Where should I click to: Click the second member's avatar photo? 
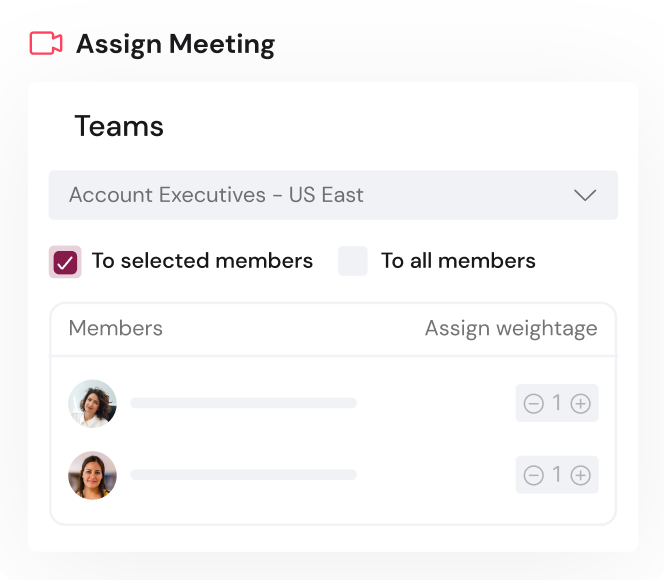coord(92,475)
